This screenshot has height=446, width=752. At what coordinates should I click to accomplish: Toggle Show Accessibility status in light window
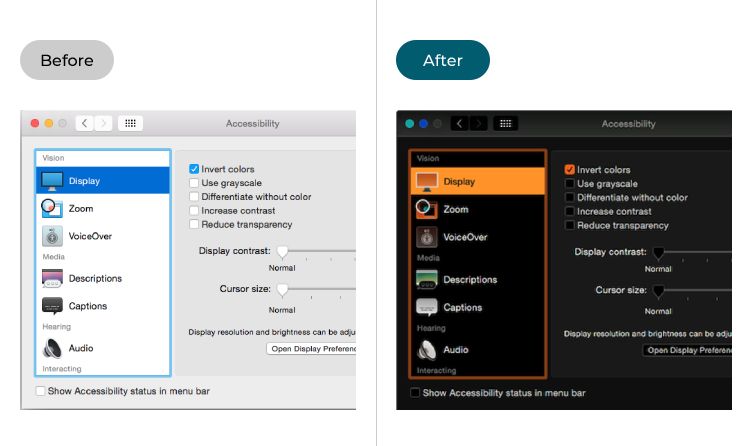tap(40, 391)
